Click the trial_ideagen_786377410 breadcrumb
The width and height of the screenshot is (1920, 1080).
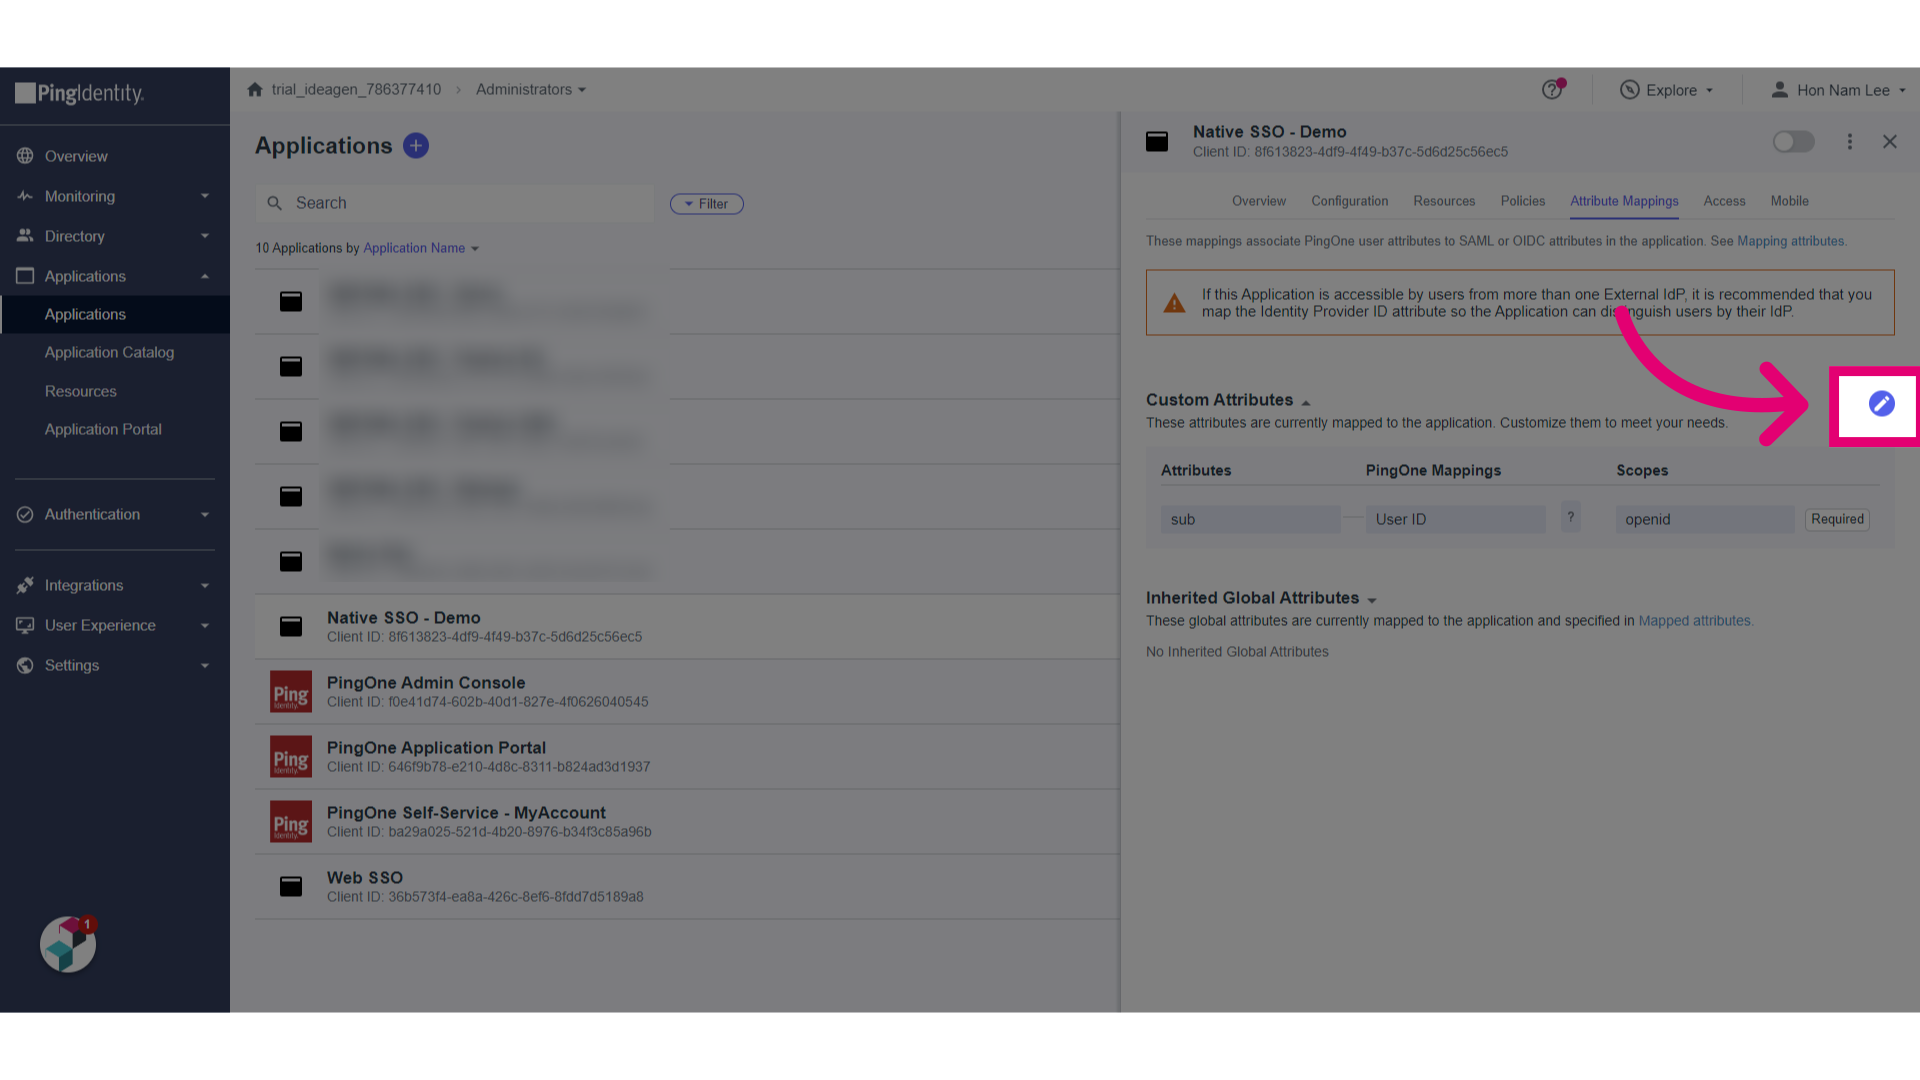(x=356, y=89)
